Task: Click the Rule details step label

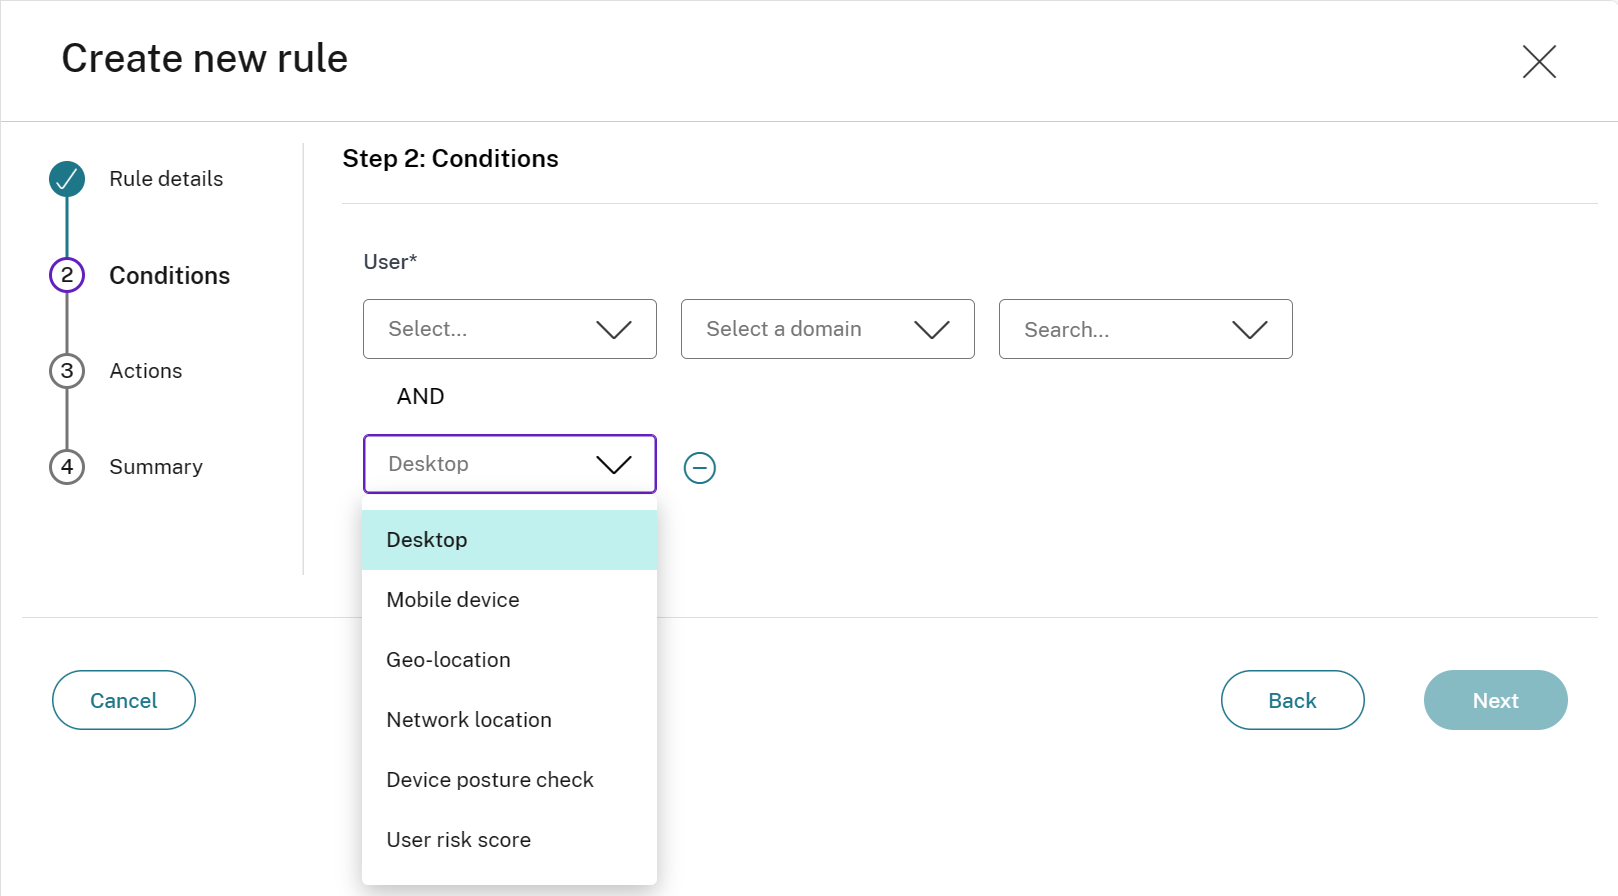Action: [166, 179]
